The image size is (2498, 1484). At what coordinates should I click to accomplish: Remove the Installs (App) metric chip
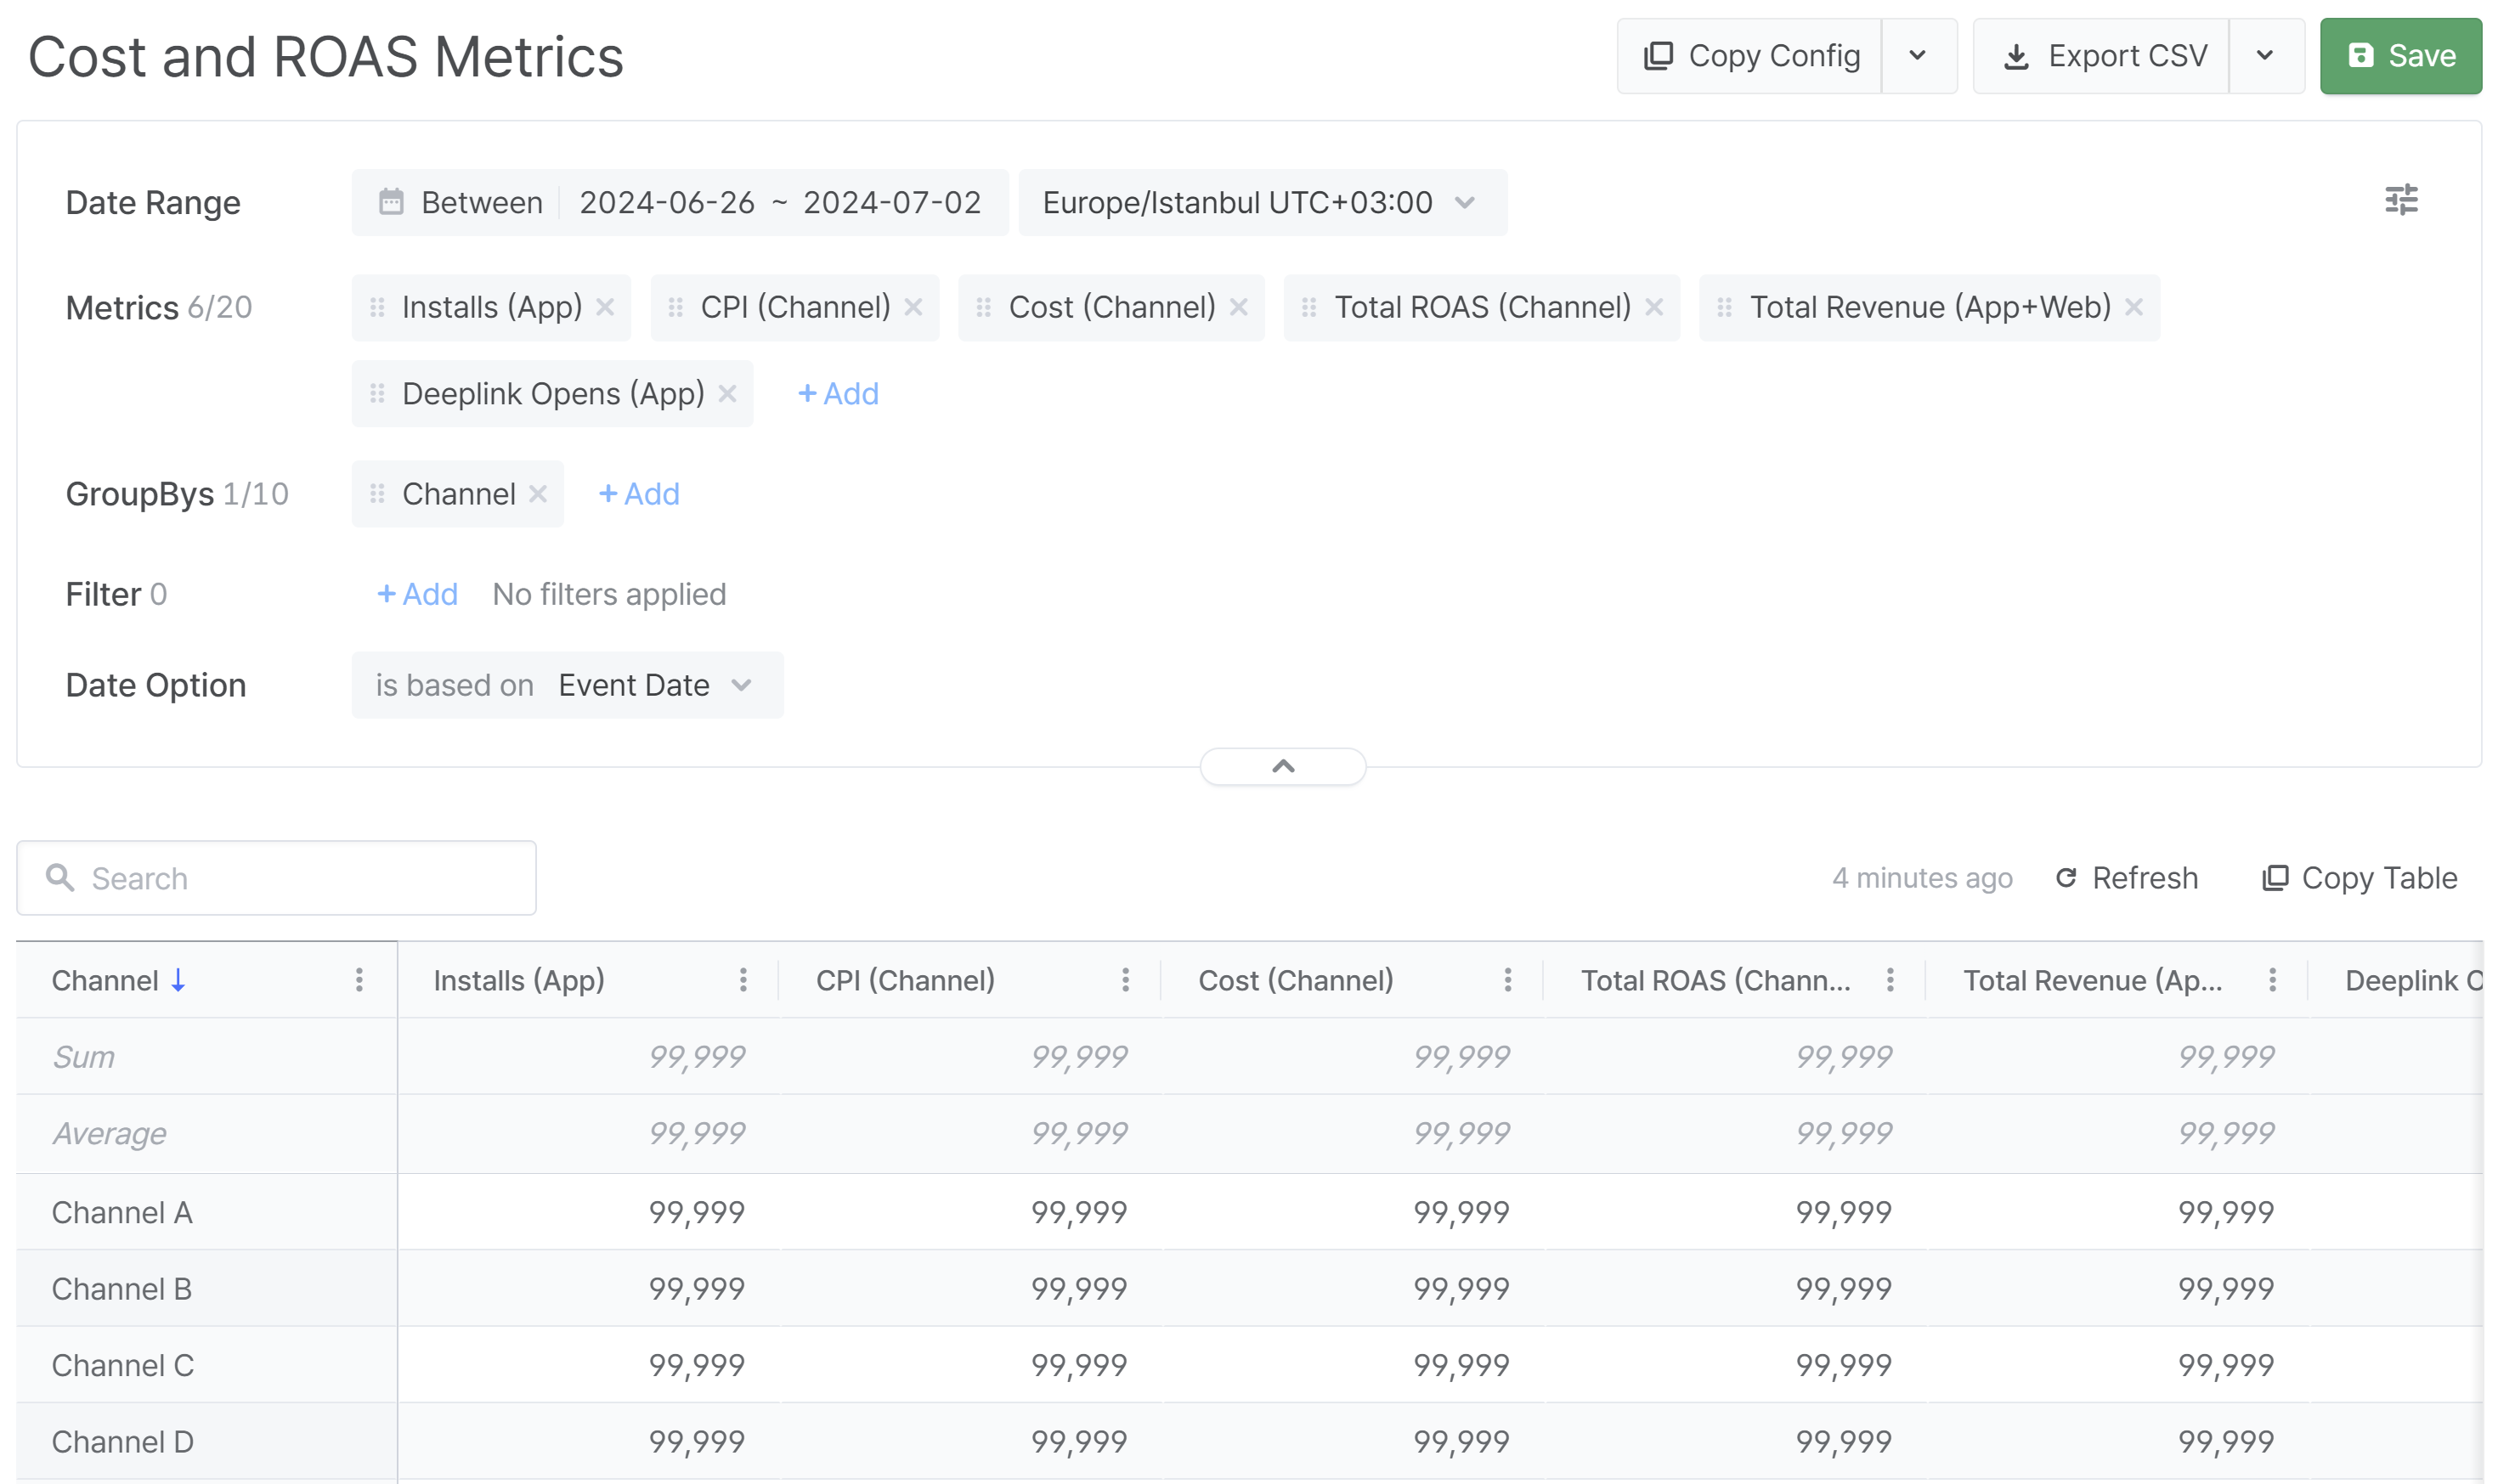point(605,307)
